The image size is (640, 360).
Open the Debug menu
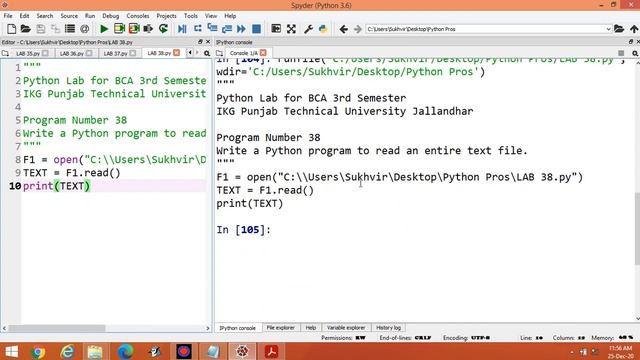tap(111, 16)
